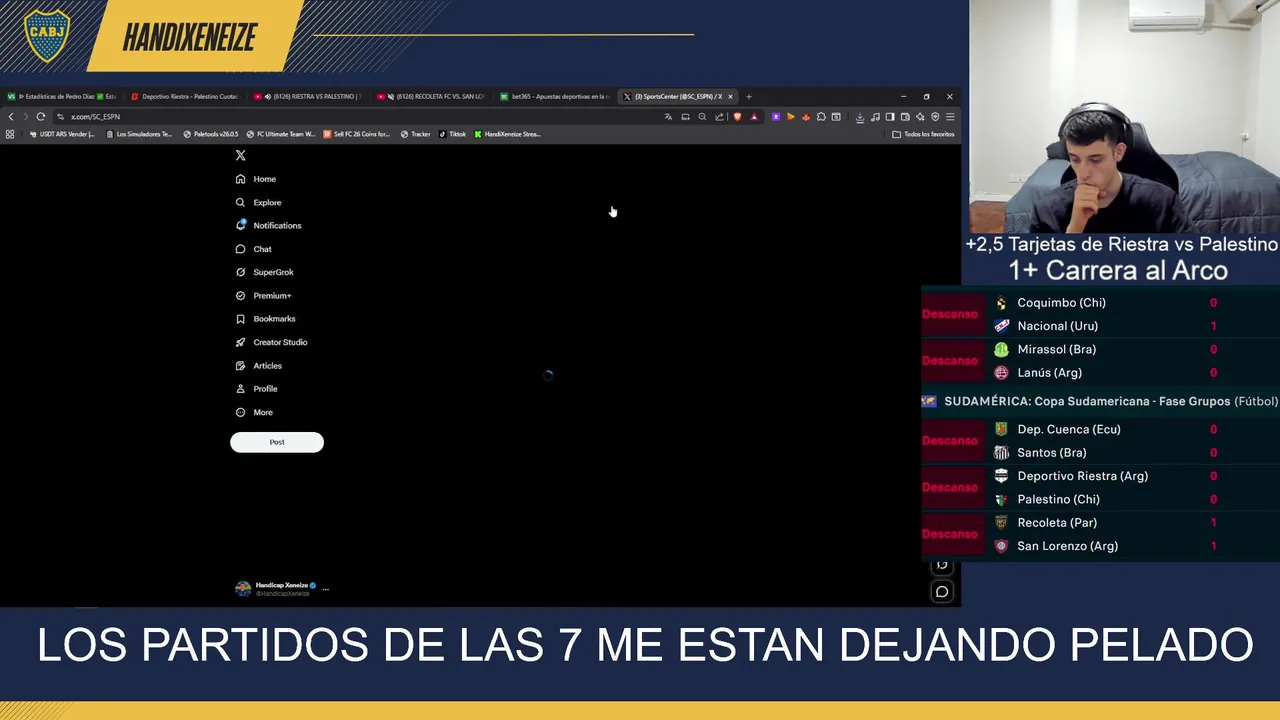Click the purple extension icon
1280x720 pixels.
click(776, 117)
